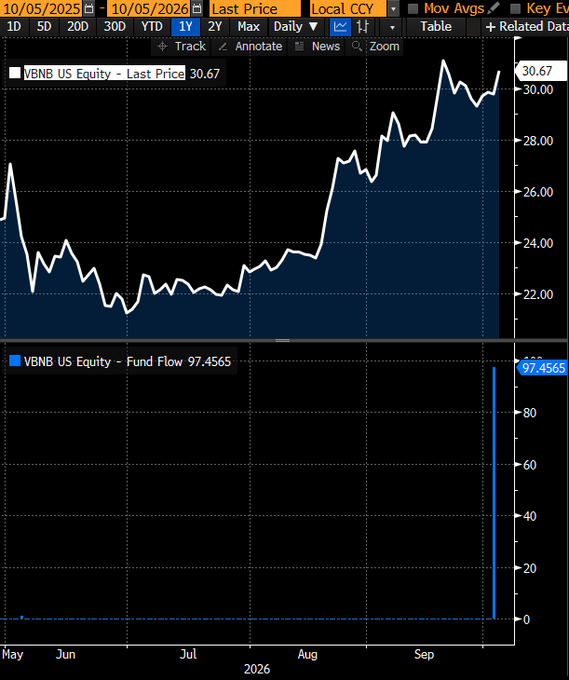Viewport: 569px width, 680px height.
Task: Activate the Track crosshair tool
Action: [182, 46]
